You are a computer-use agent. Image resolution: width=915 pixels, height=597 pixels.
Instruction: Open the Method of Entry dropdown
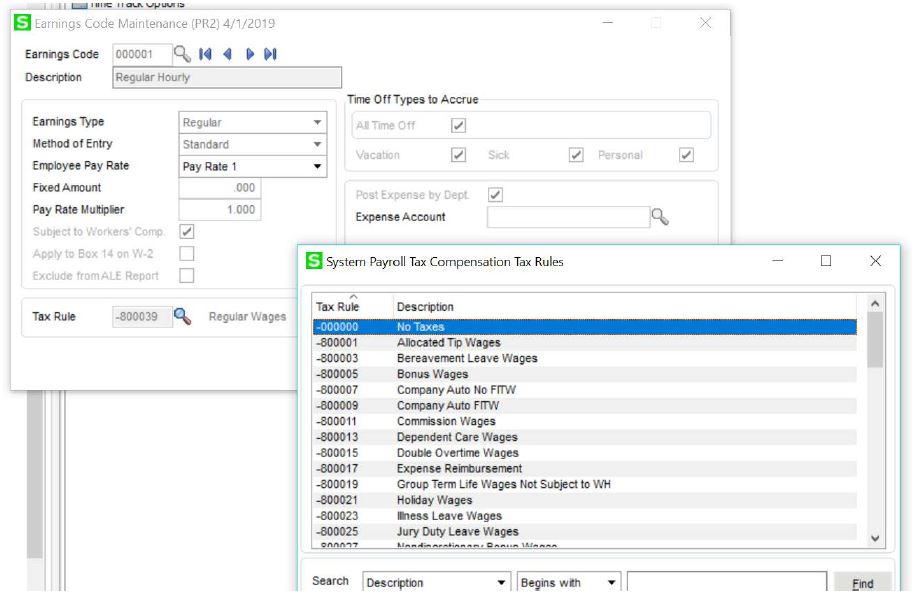253,144
